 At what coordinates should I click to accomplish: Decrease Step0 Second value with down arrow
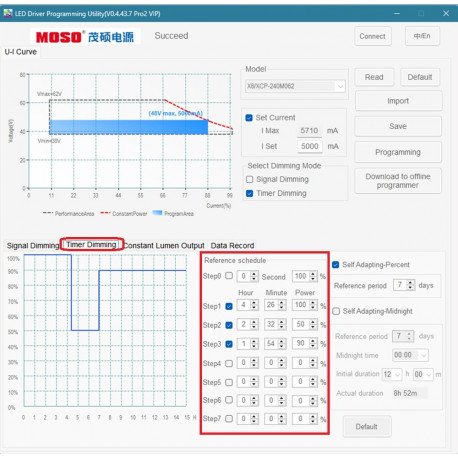pyautogui.click(x=254, y=278)
